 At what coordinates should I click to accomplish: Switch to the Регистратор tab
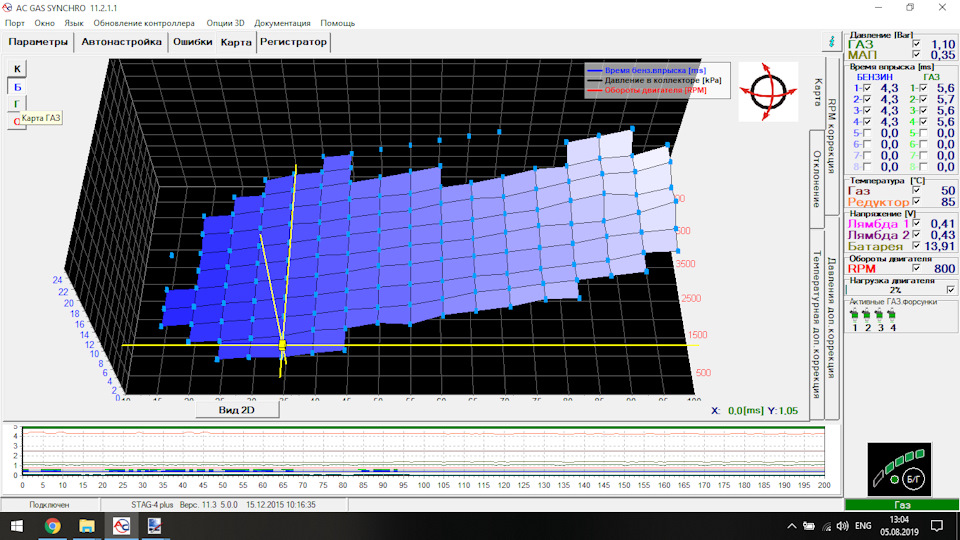pyautogui.click(x=293, y=42)
